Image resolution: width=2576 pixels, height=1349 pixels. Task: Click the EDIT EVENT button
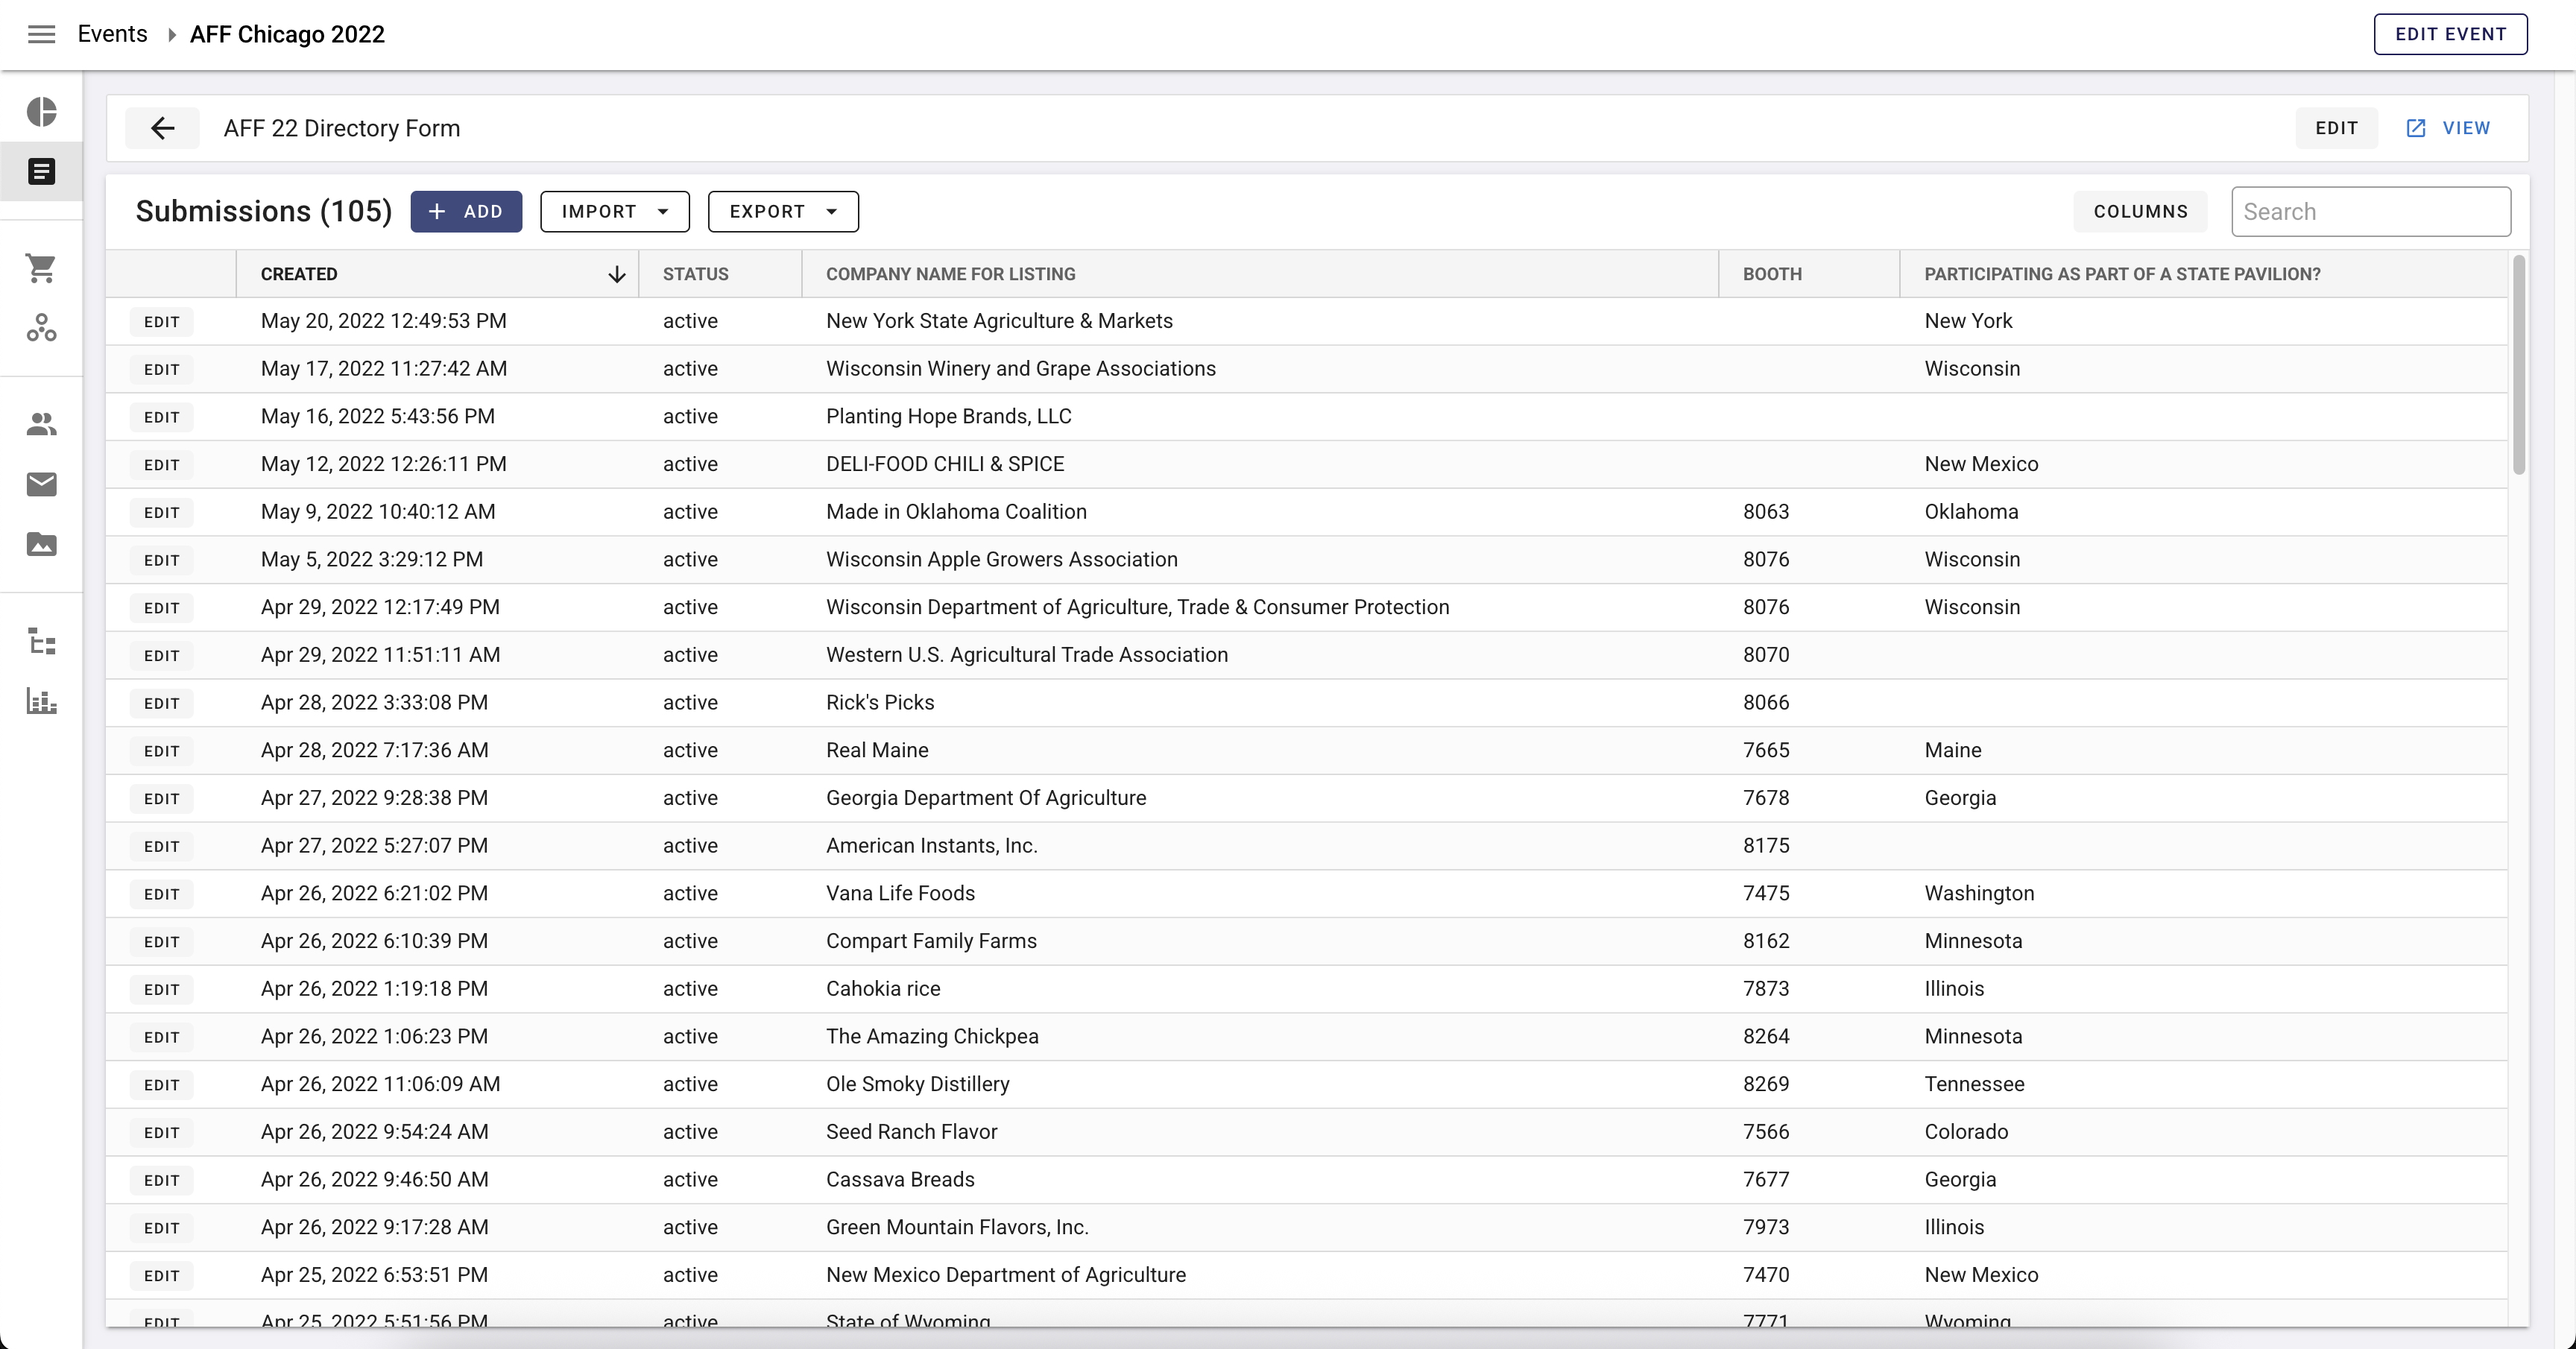2450,33
